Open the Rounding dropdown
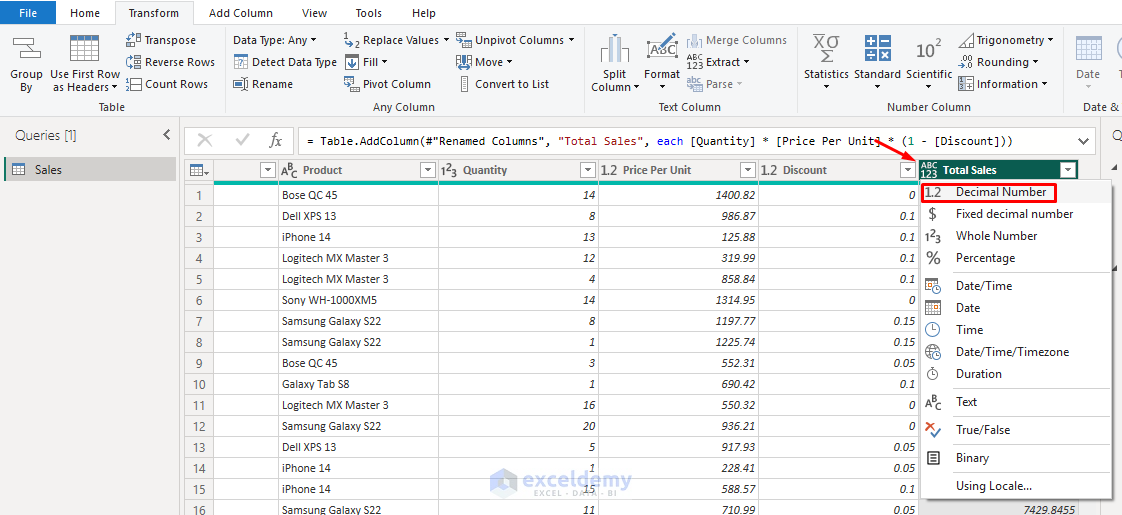Screen dimensions: 1122x515 pos(998,62)
